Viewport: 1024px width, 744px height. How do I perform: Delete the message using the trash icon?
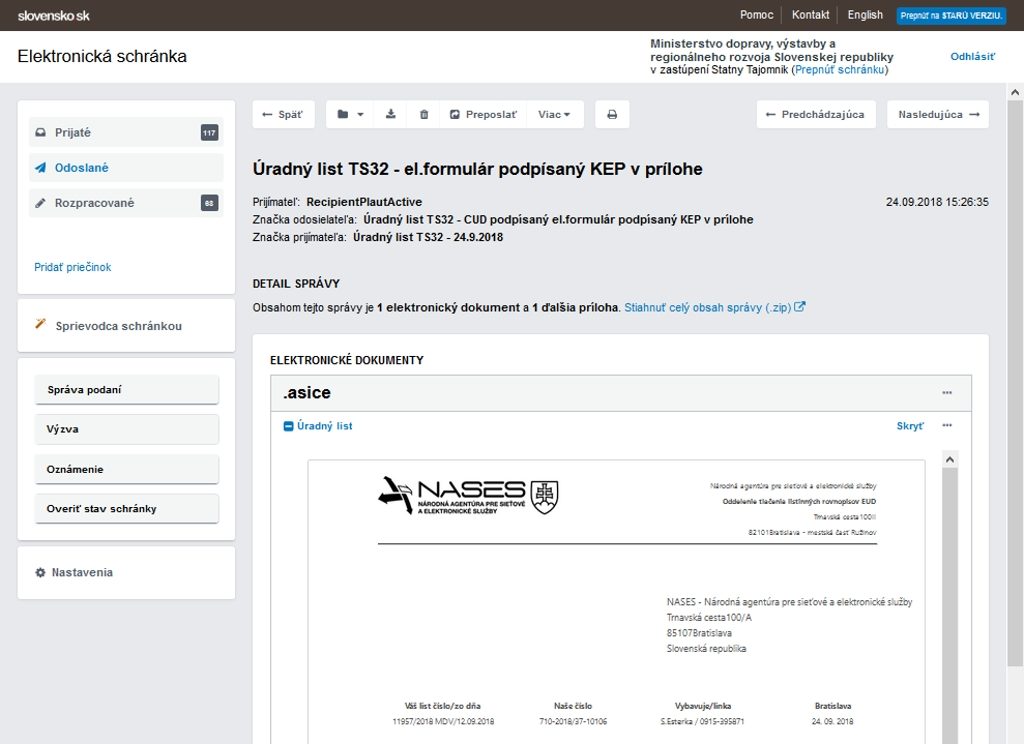point(424,114)
